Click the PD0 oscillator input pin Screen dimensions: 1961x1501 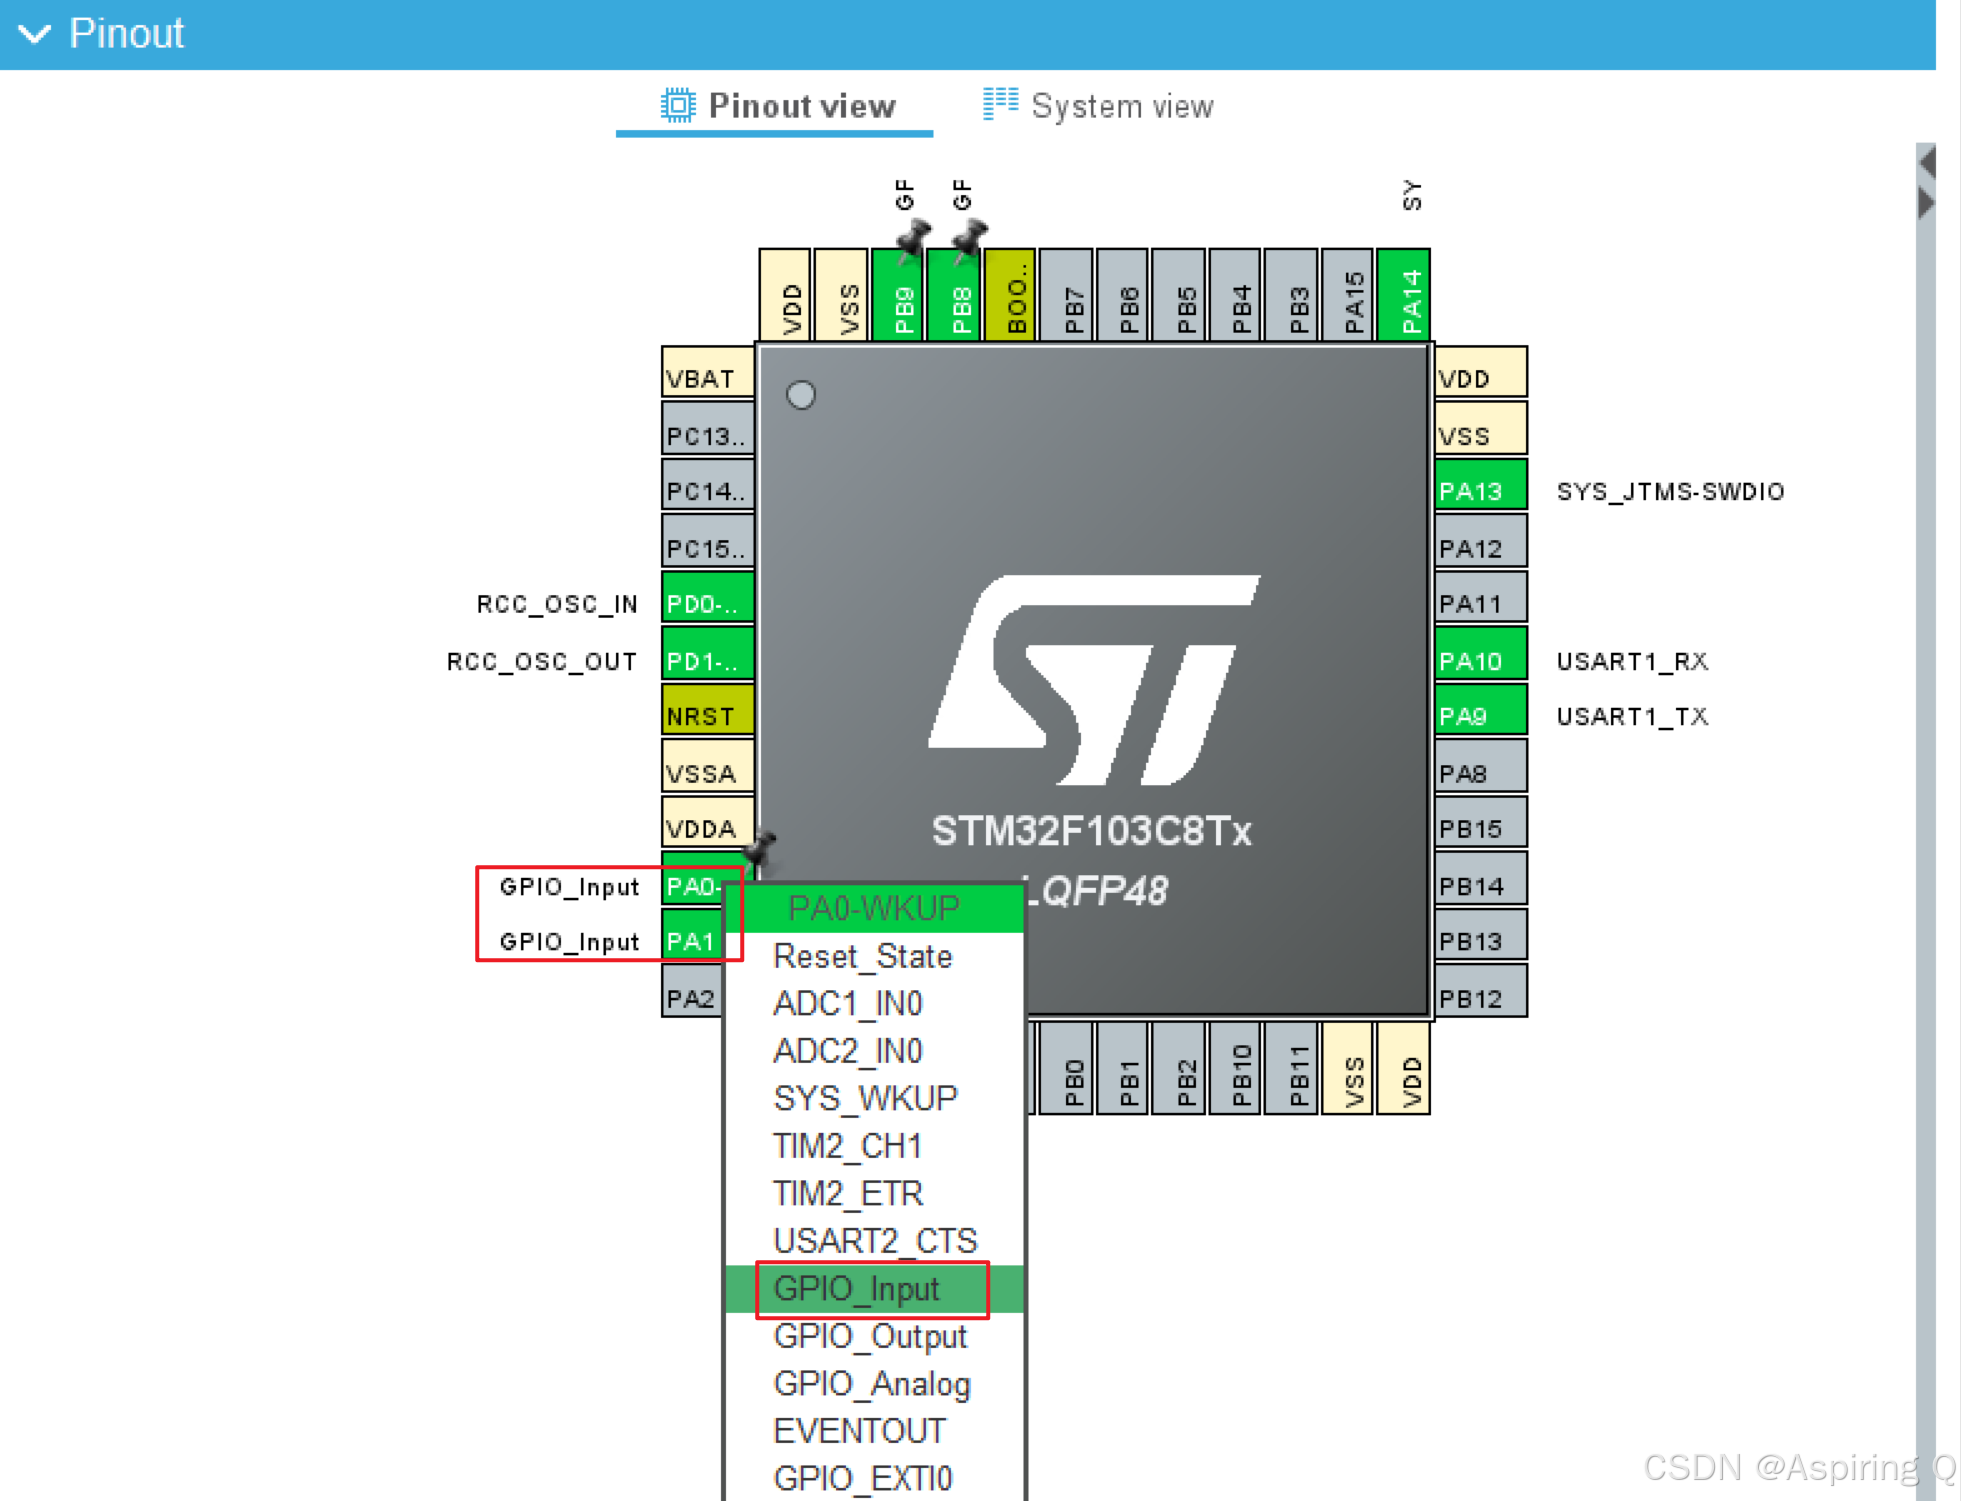[708, 598]
